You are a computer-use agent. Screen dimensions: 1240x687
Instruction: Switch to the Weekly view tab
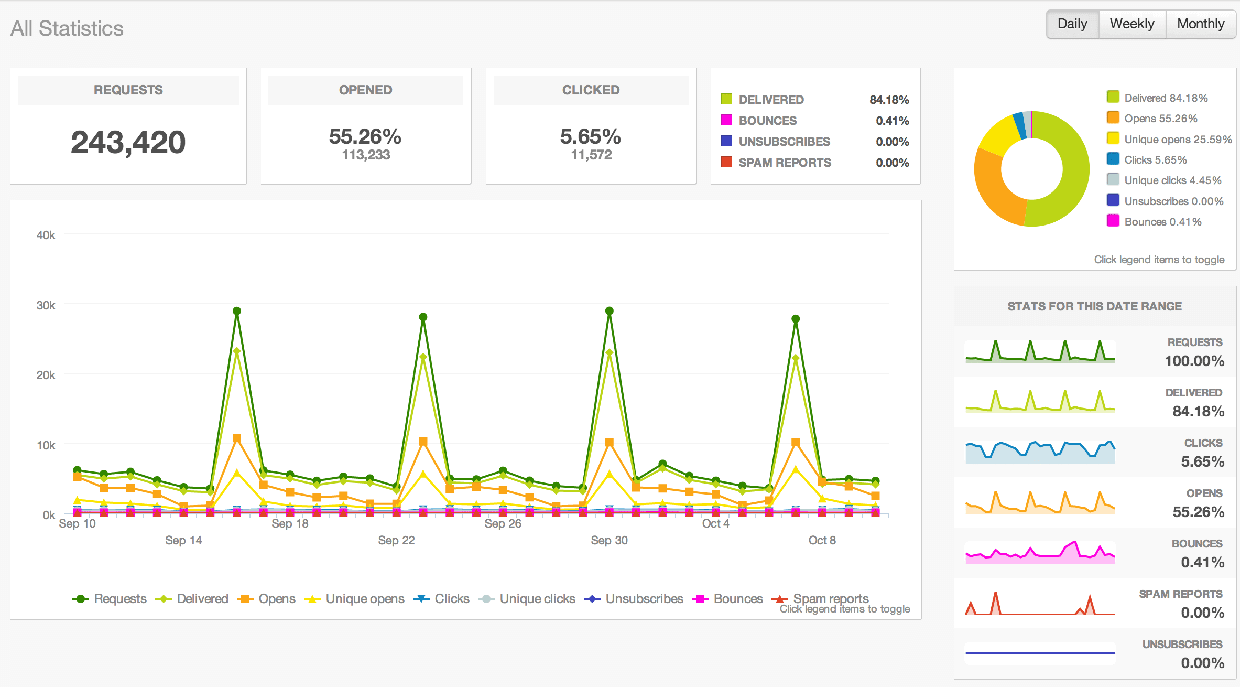click(x=1131, y=23)
